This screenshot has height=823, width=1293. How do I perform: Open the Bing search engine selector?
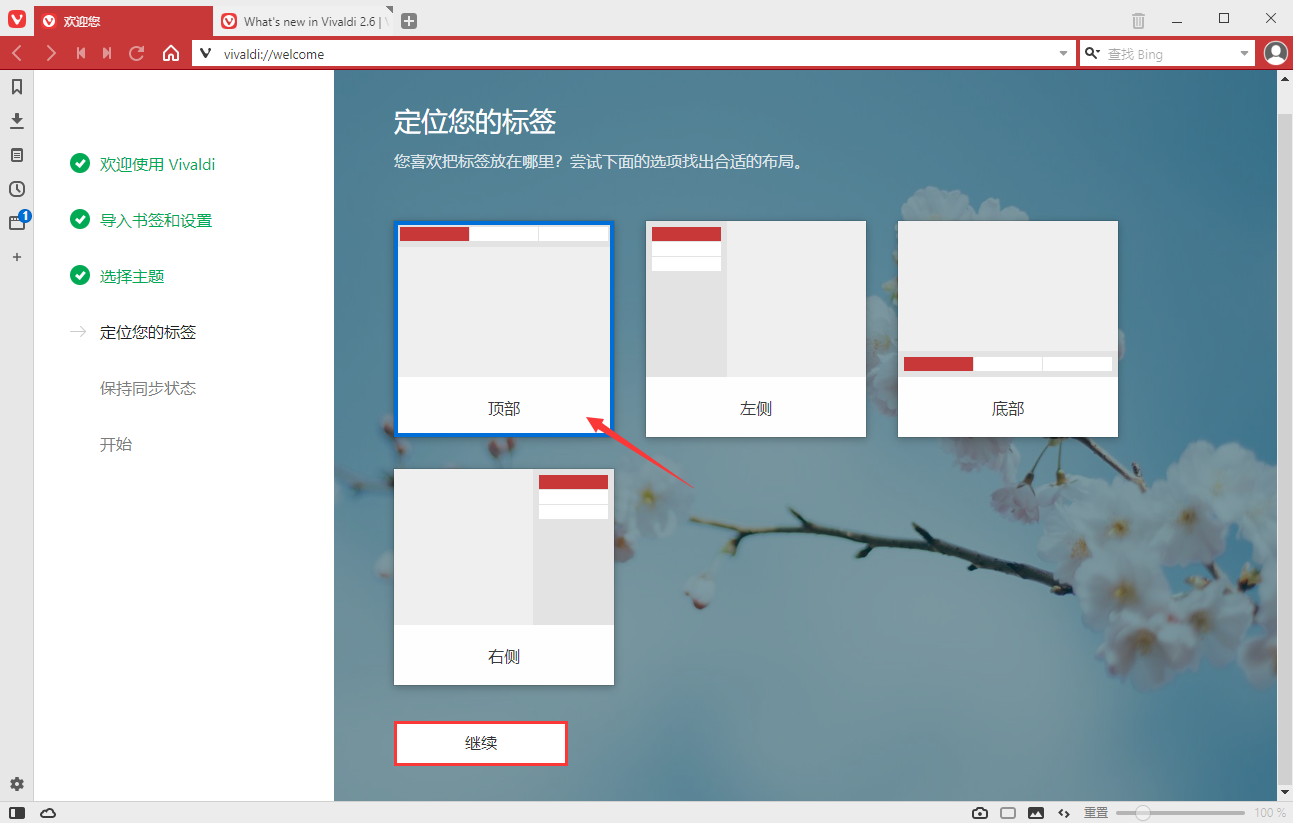click(x=1091, y=53)
